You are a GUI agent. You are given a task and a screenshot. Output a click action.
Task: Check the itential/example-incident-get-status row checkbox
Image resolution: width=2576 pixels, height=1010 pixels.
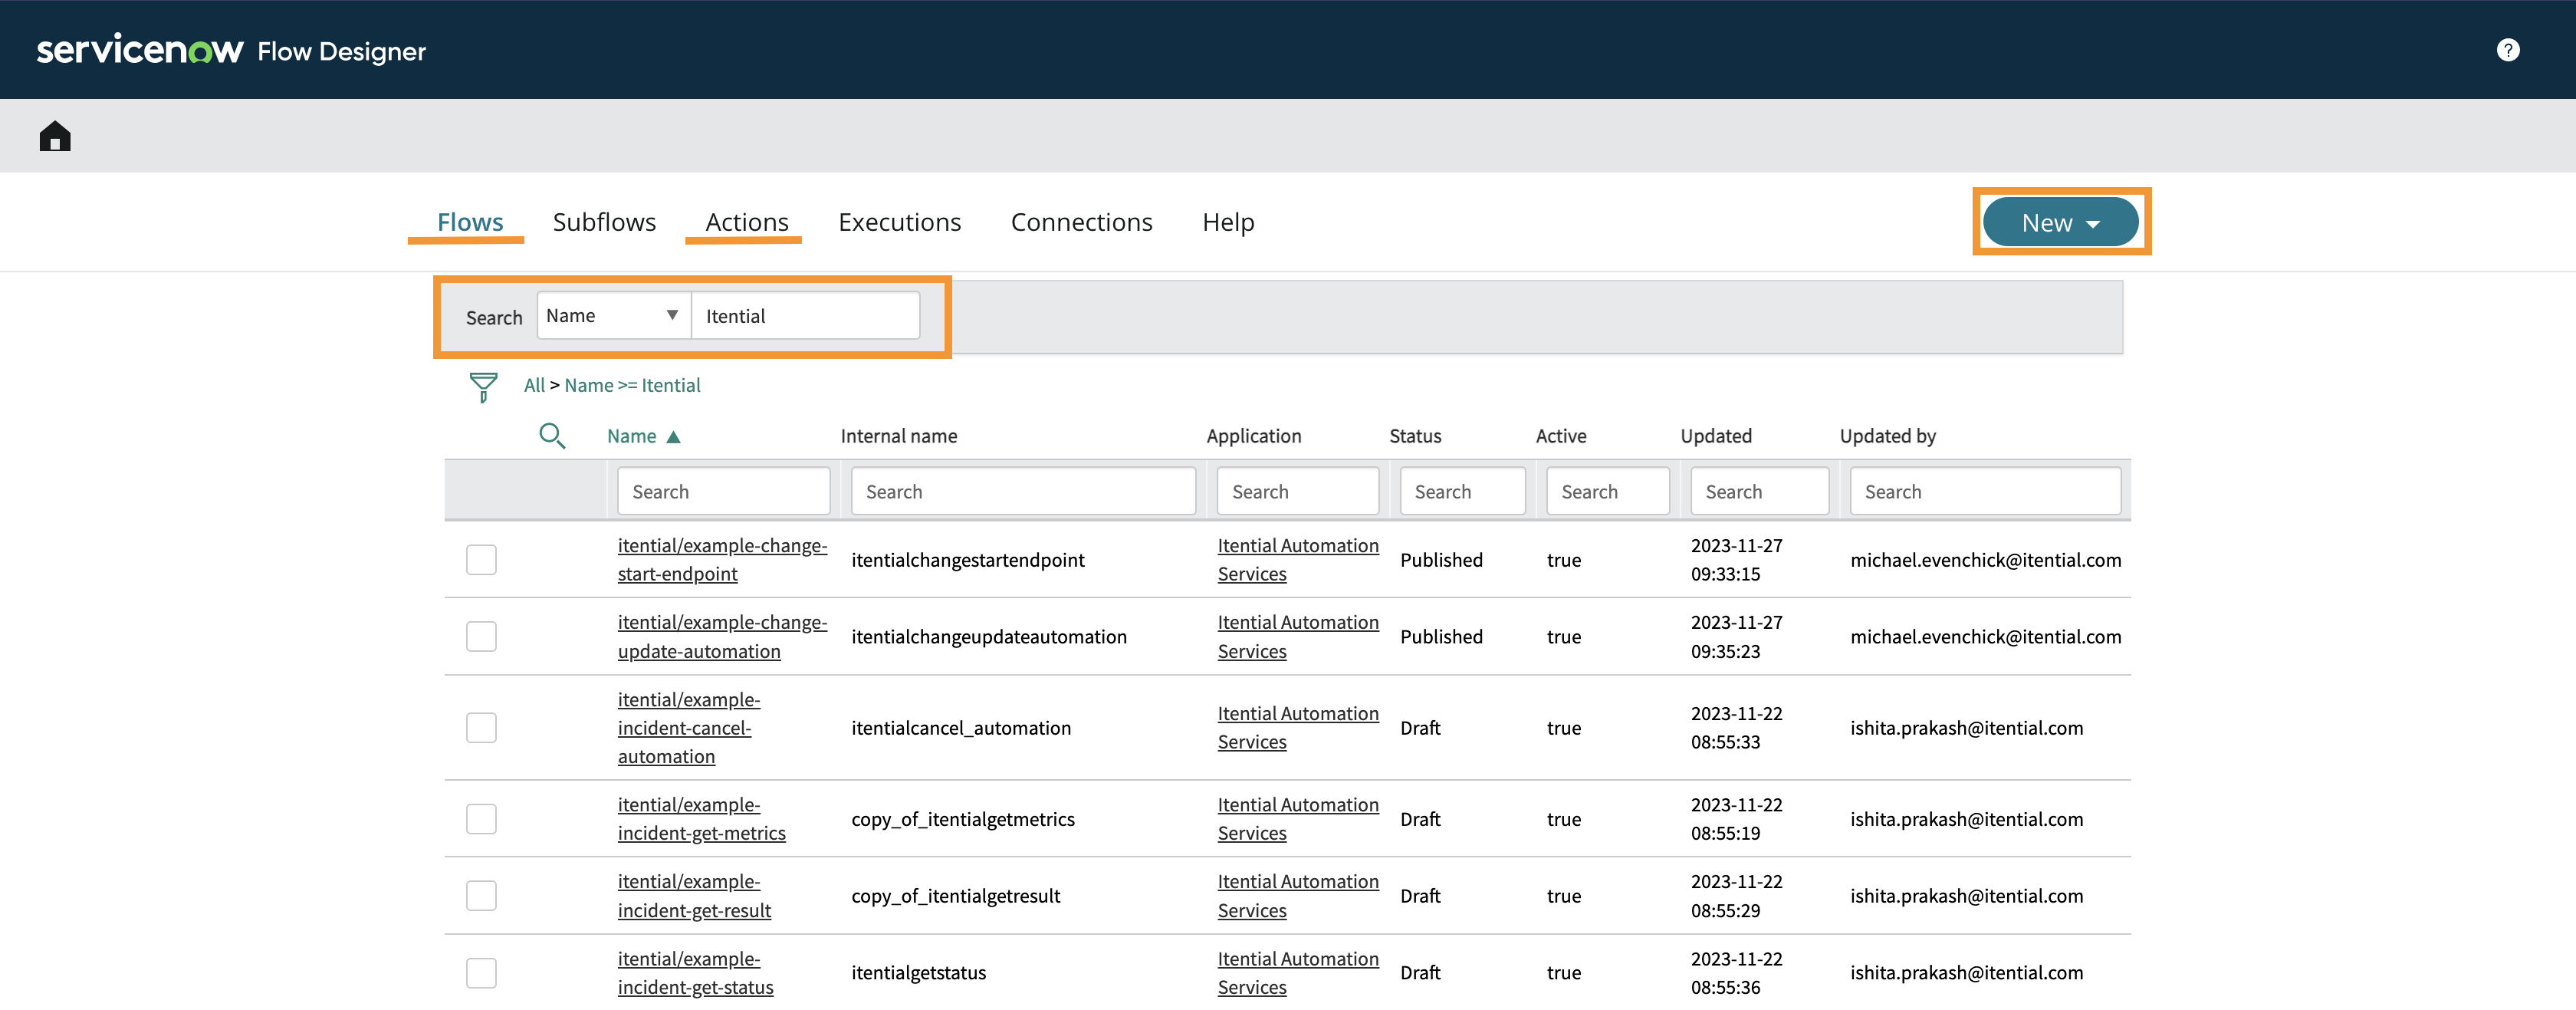[x=481, y=973]
